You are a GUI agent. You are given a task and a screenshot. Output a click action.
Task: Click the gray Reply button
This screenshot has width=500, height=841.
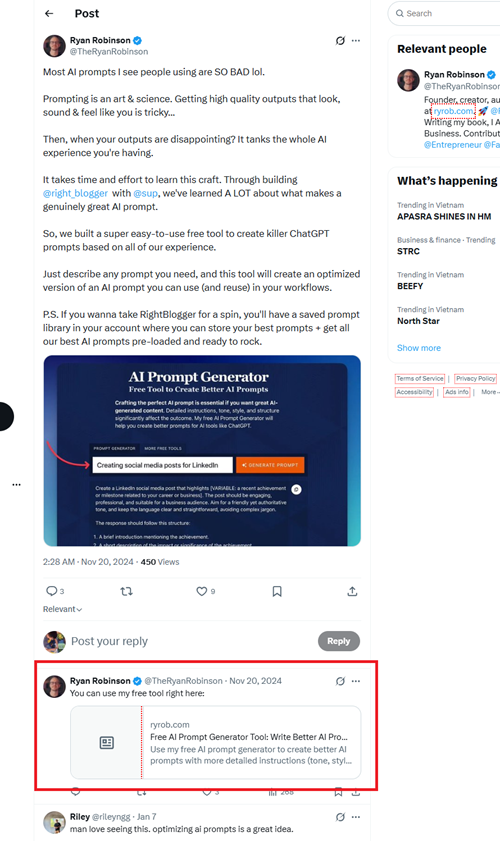click(x=339, y=641)
